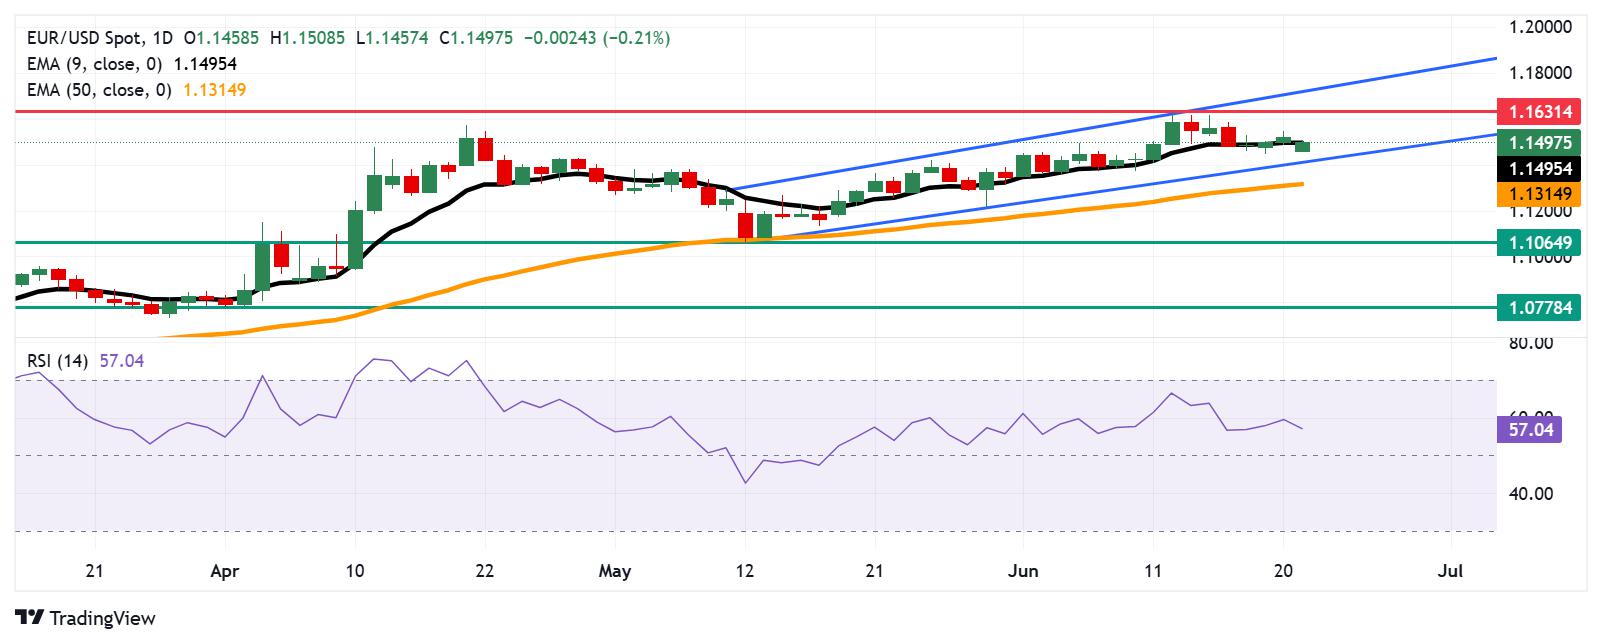Click the high price H1.15085 value
The image size is (1602, 644).
click(308, 38)
